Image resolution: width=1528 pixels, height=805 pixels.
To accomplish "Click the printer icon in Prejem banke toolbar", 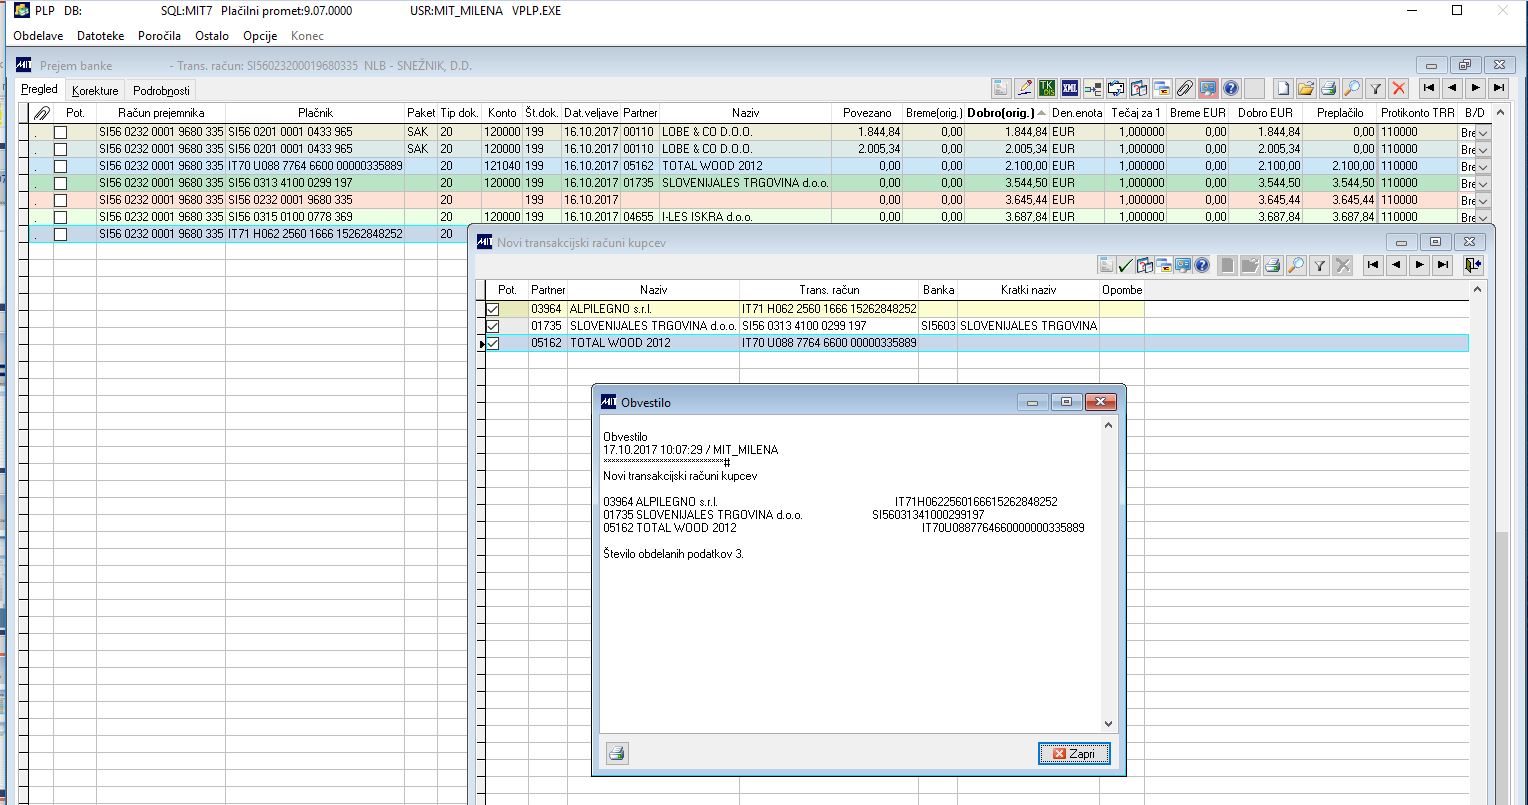I will coord(1328,88).
